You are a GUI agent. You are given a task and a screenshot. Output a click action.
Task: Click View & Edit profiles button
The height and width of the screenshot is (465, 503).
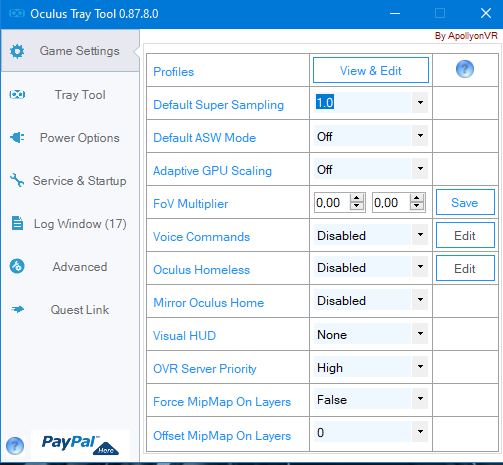371,70
